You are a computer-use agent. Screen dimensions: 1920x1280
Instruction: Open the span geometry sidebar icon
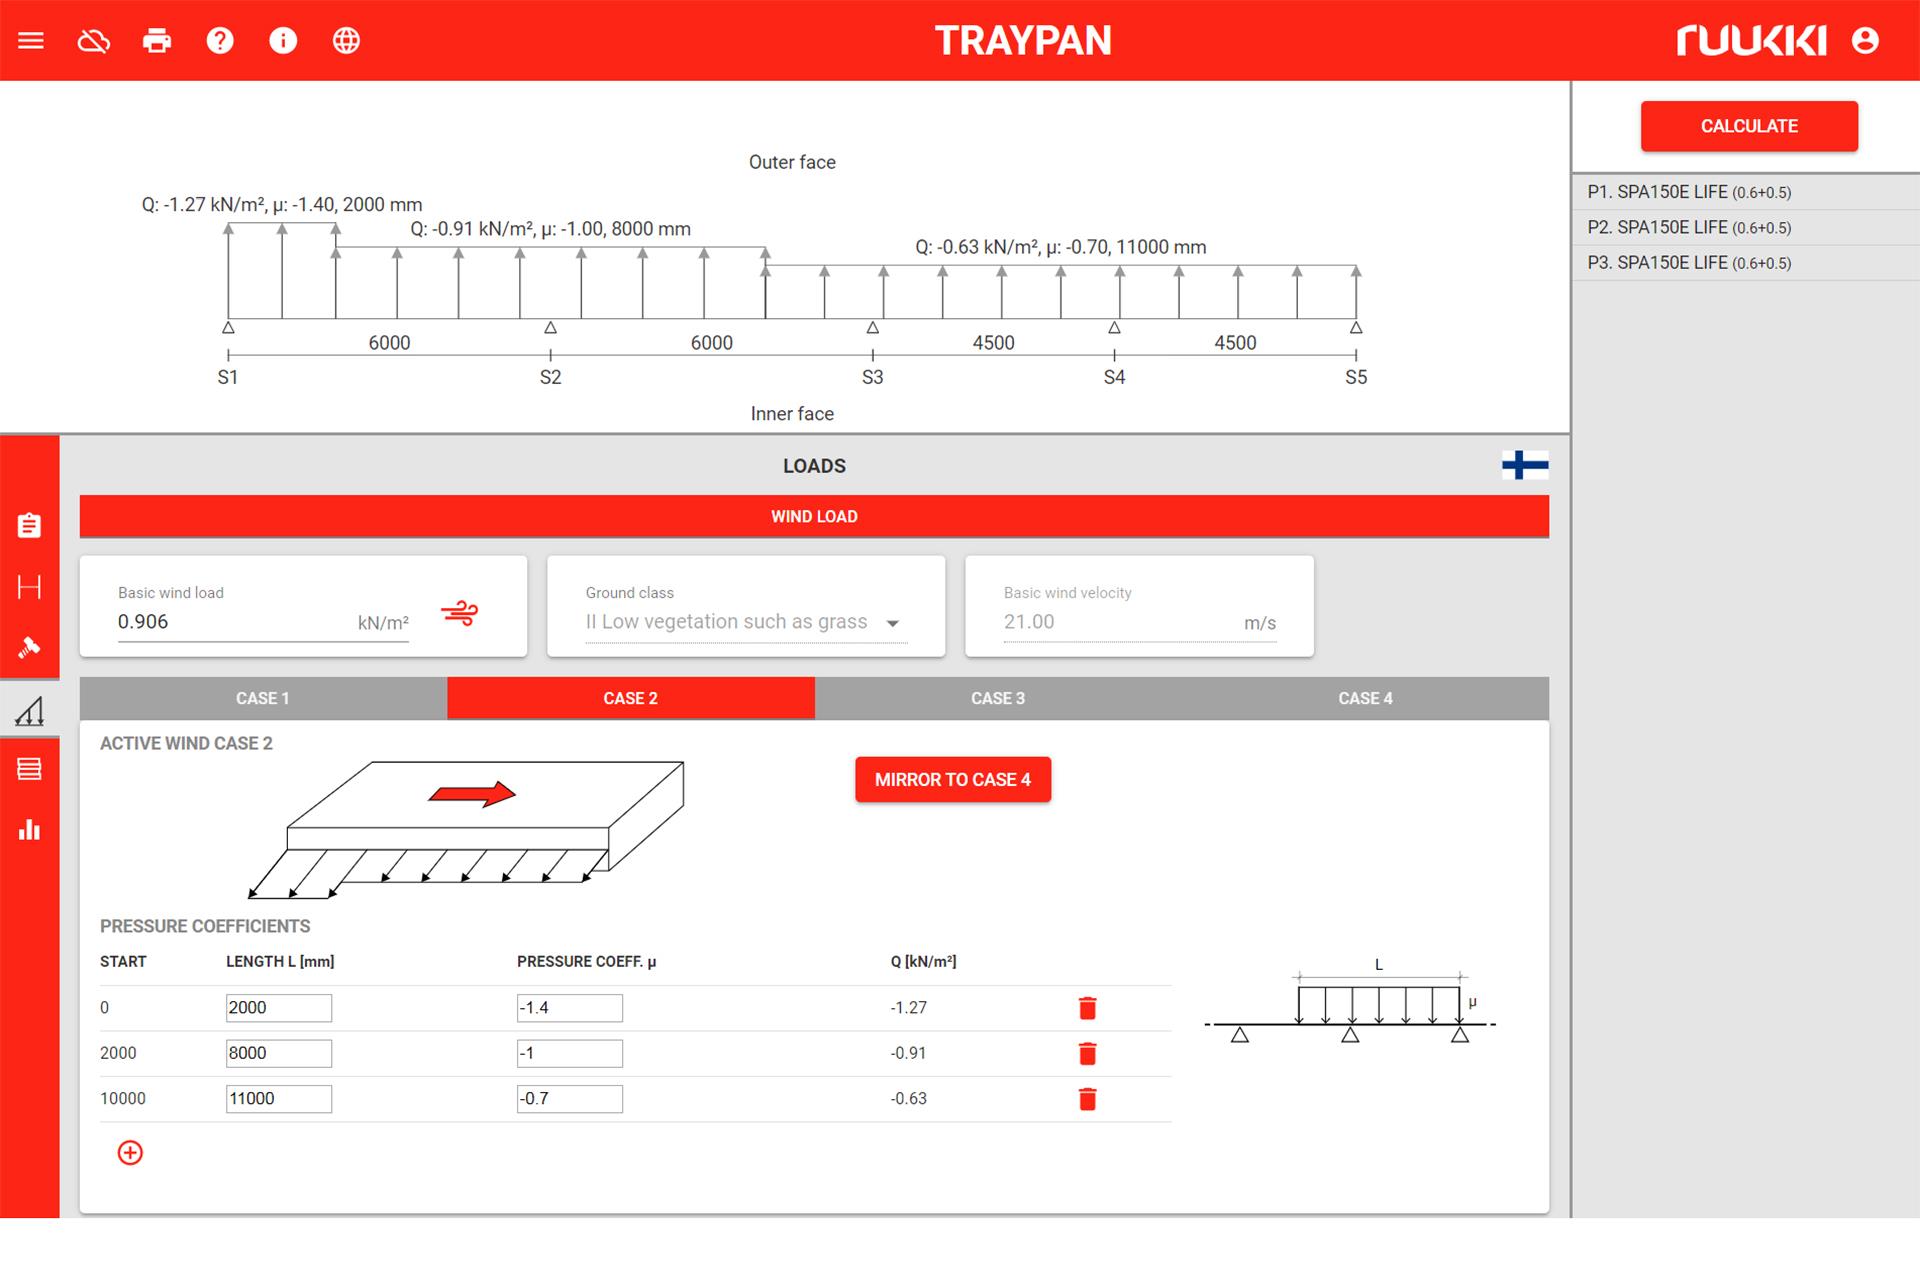click(29, 586)
